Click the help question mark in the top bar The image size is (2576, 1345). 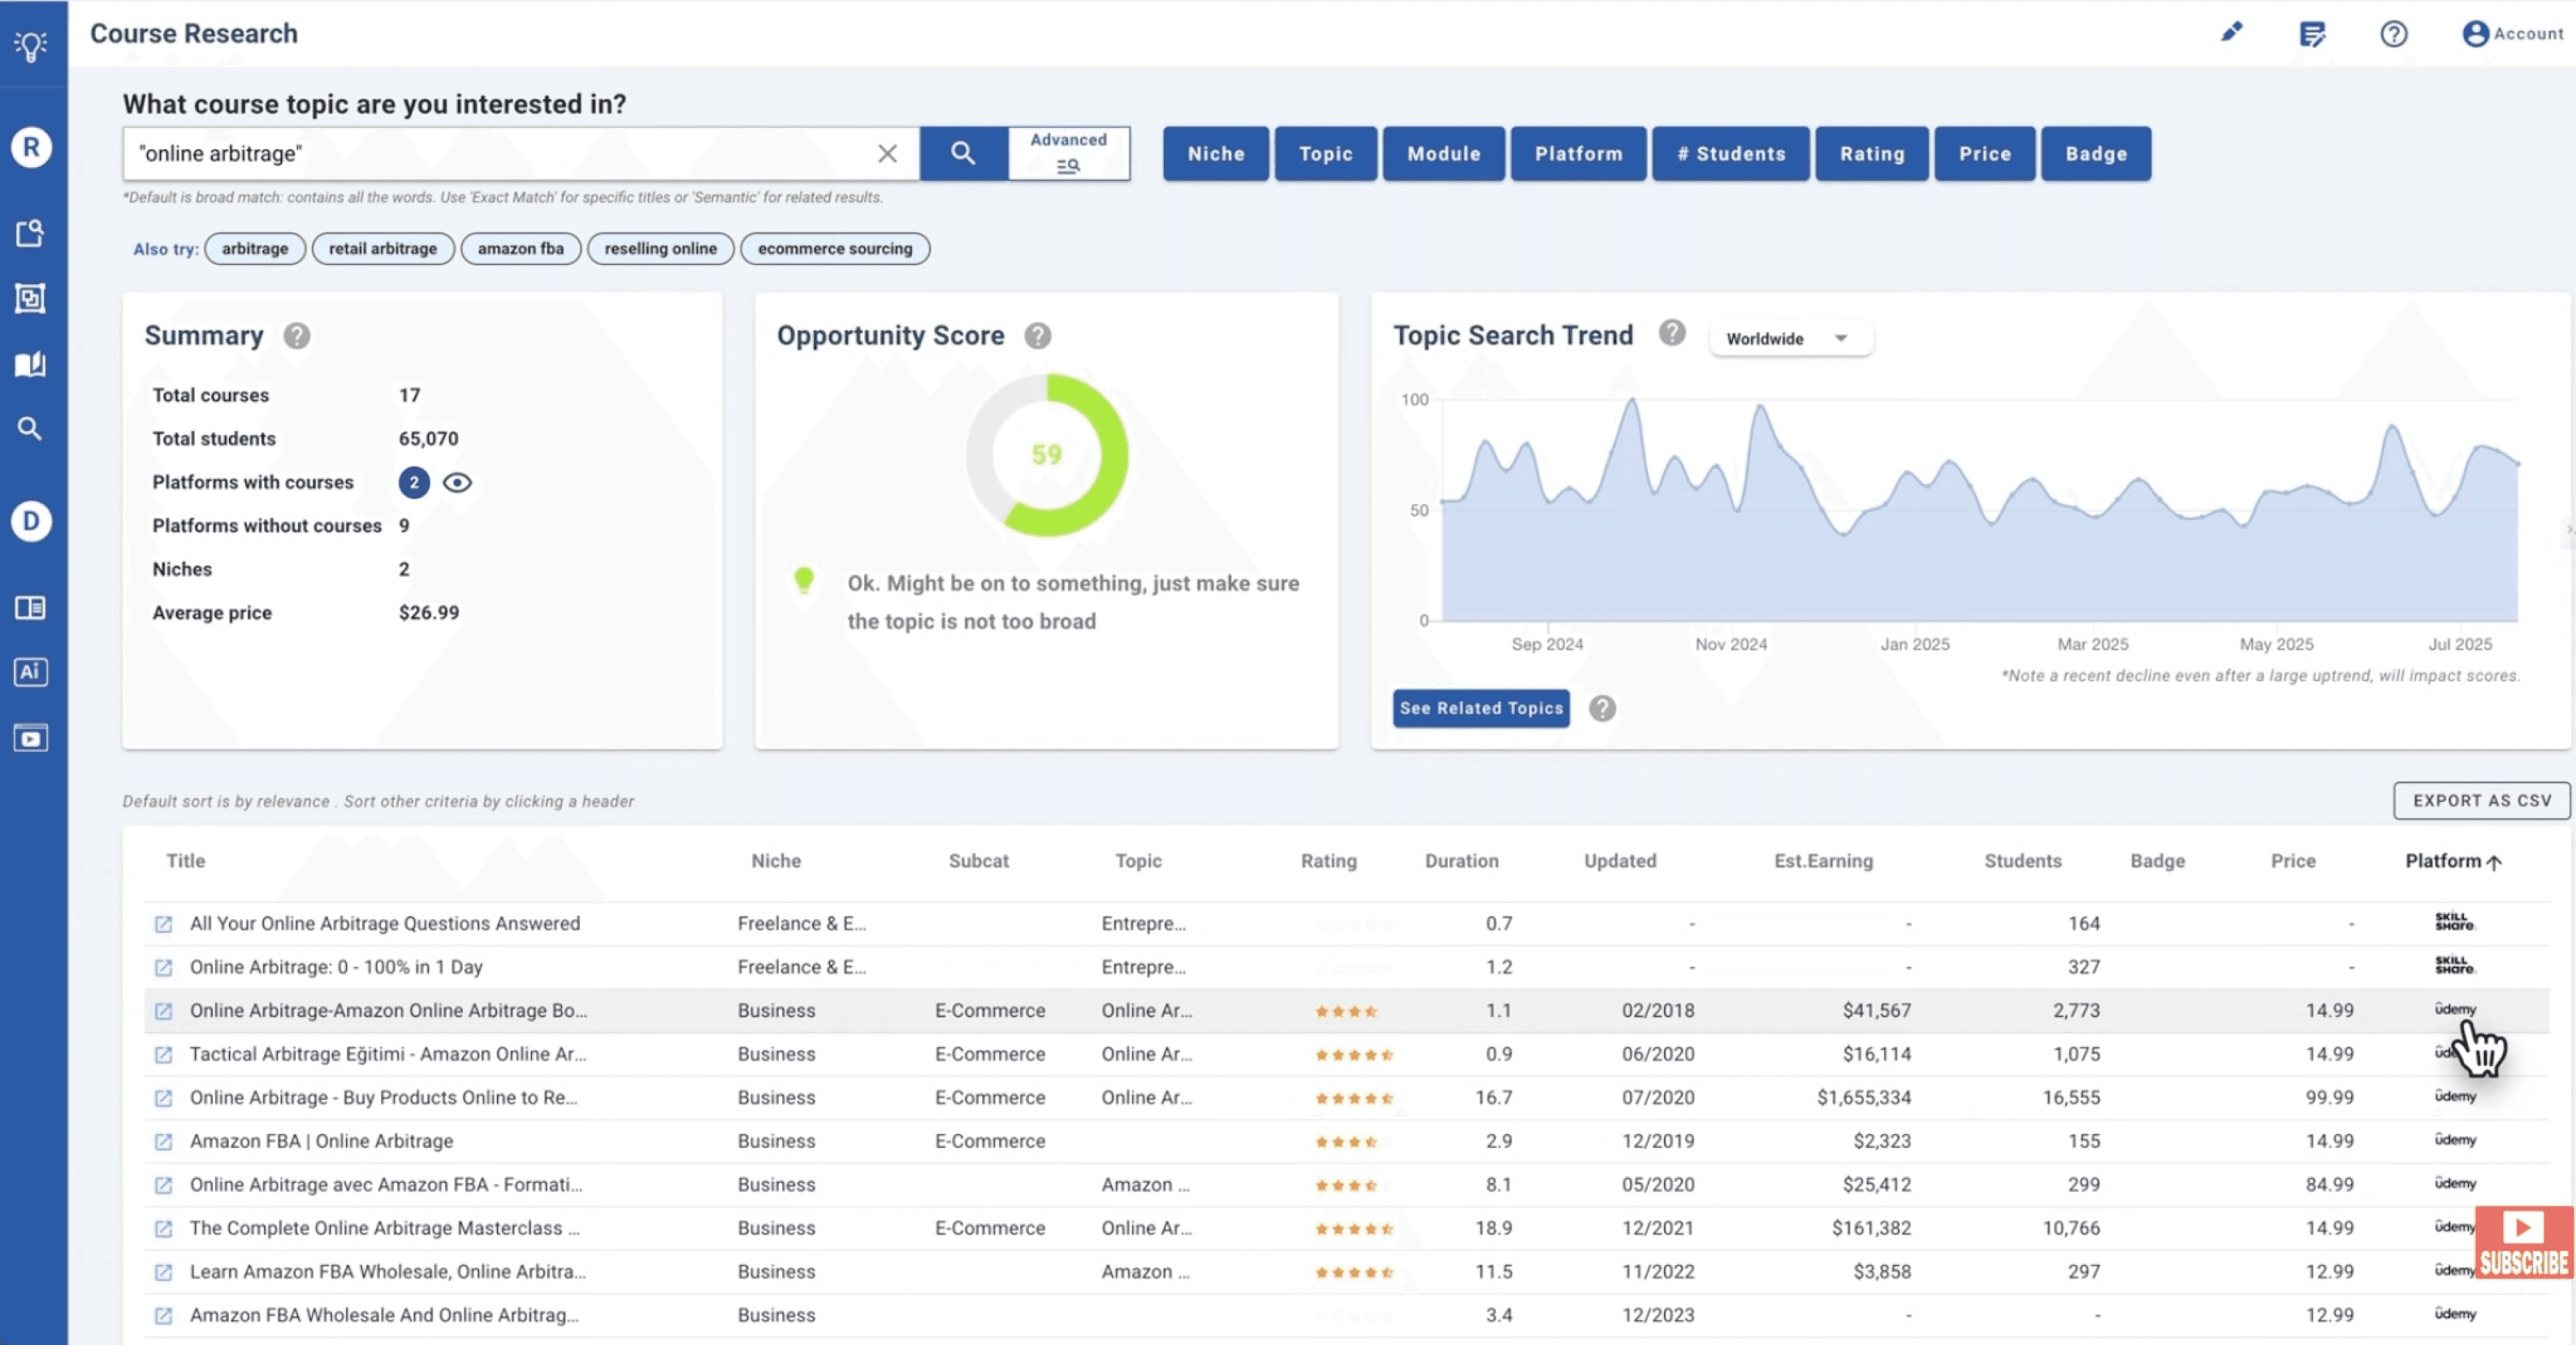[x=2393, y=34]
